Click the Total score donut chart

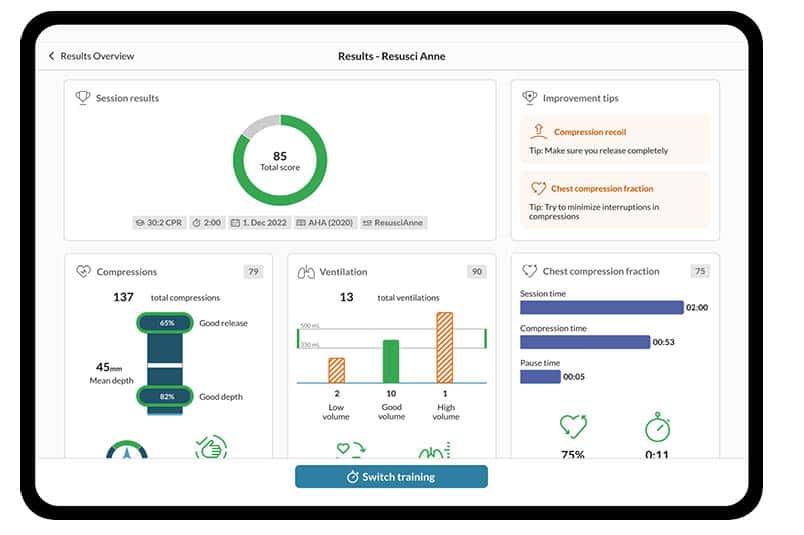(x=280, y=161)
